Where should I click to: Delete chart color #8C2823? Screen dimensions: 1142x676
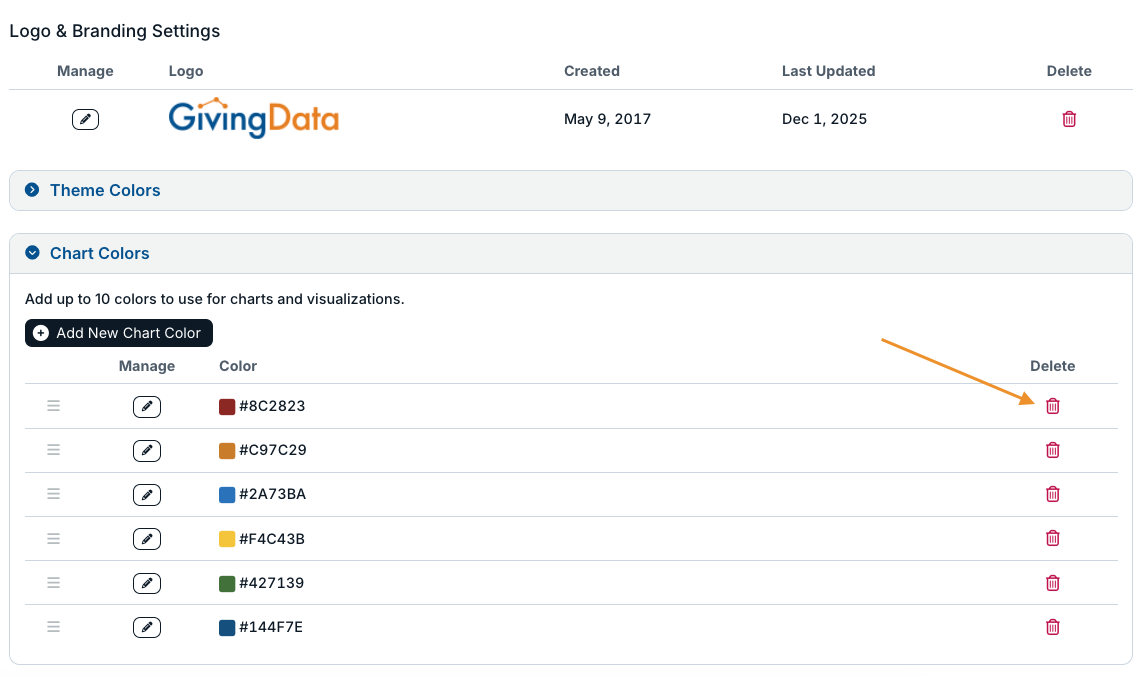(x=1052, y=406)
